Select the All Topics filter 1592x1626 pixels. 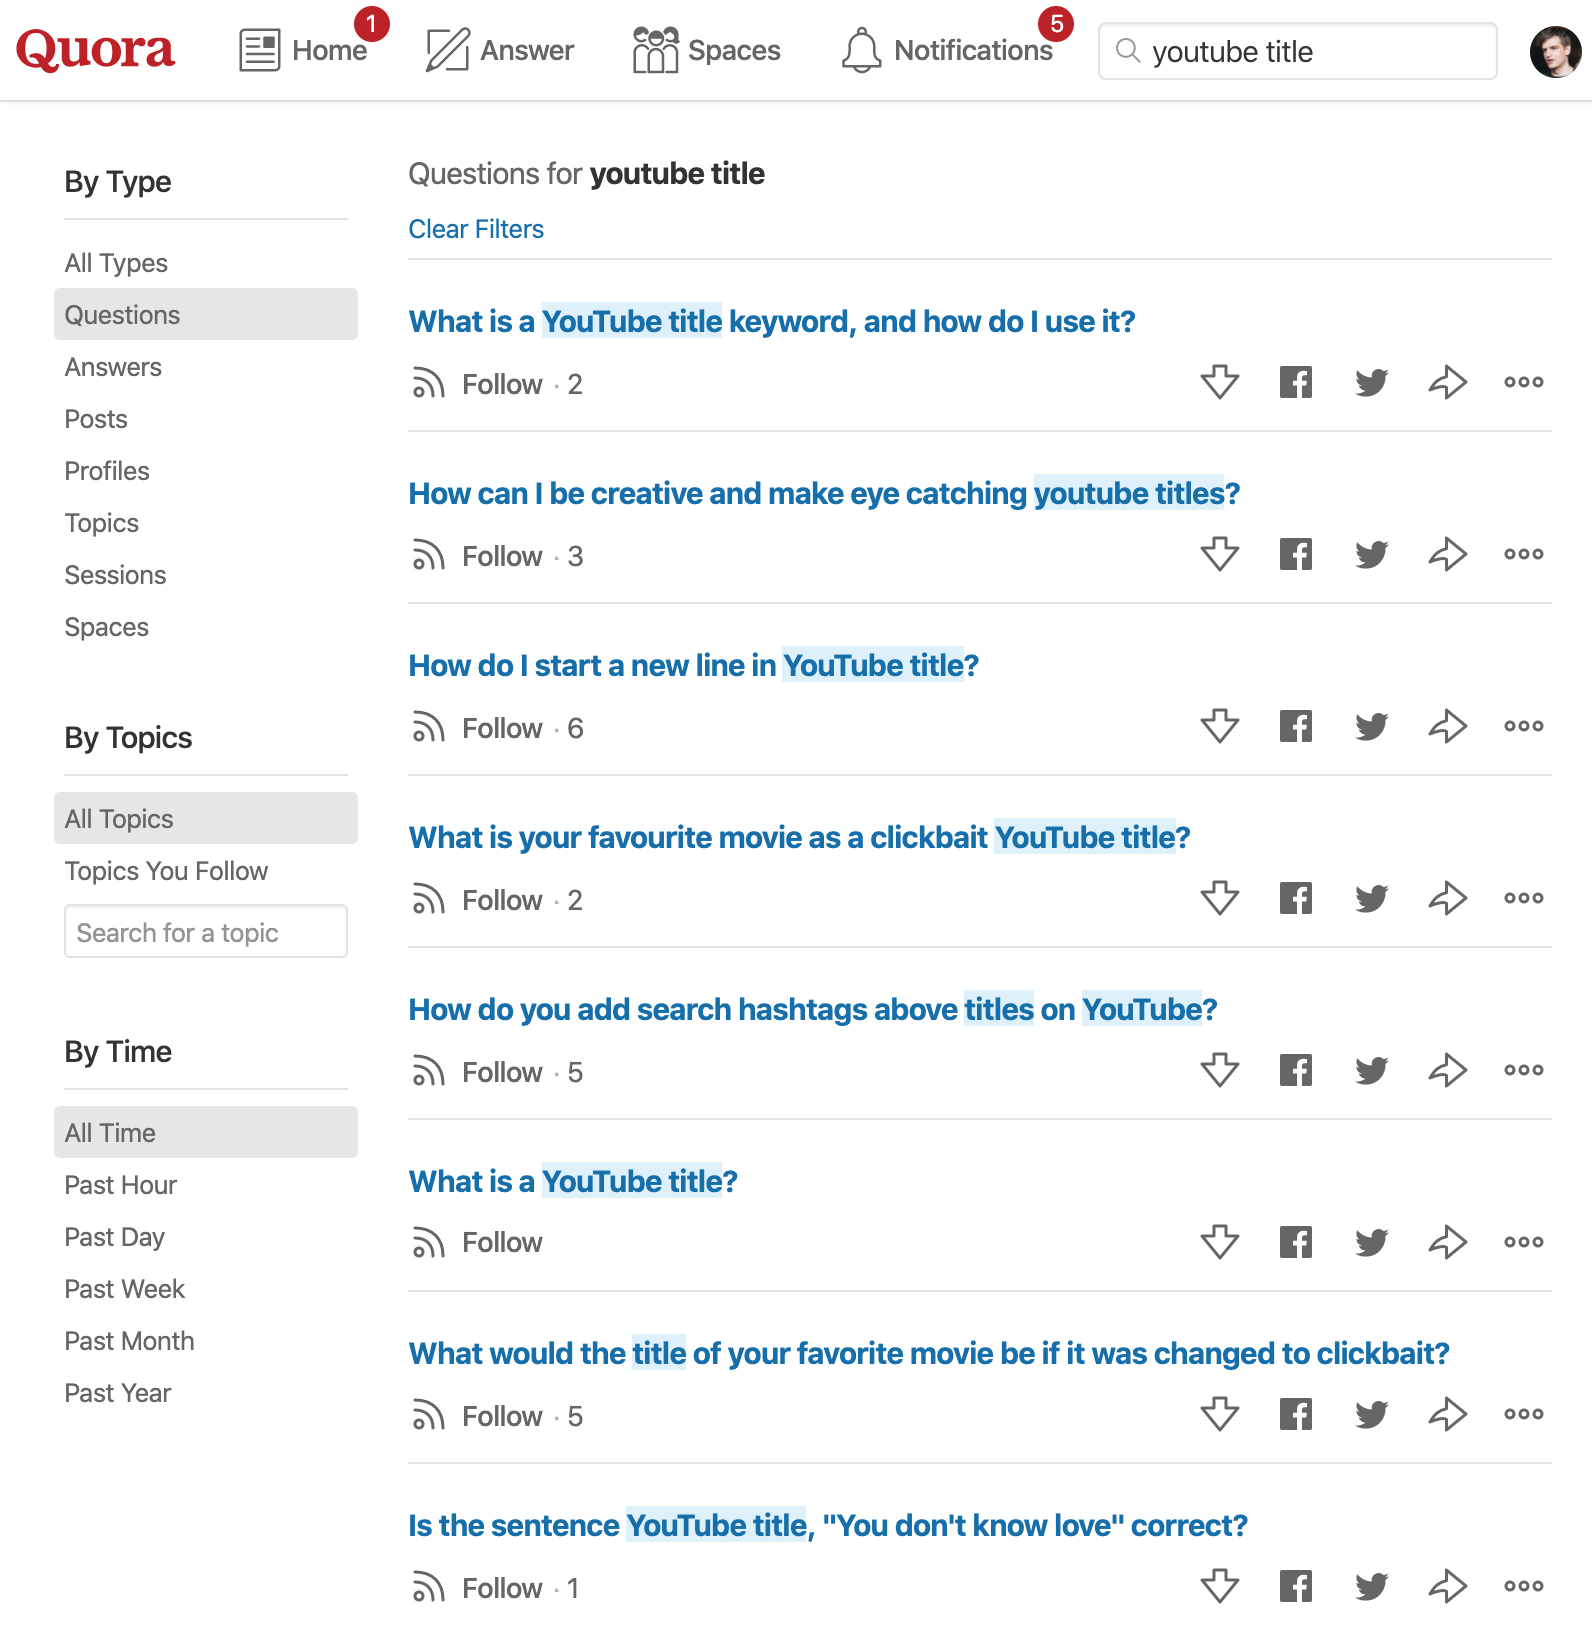tap(206, 818)
